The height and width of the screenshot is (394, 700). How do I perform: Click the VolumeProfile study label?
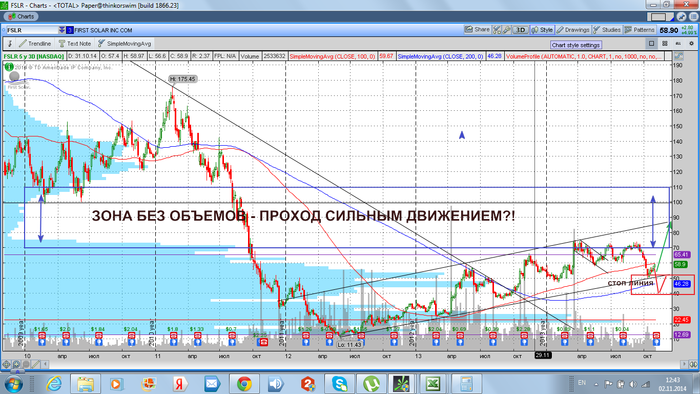tap(585, 57)
